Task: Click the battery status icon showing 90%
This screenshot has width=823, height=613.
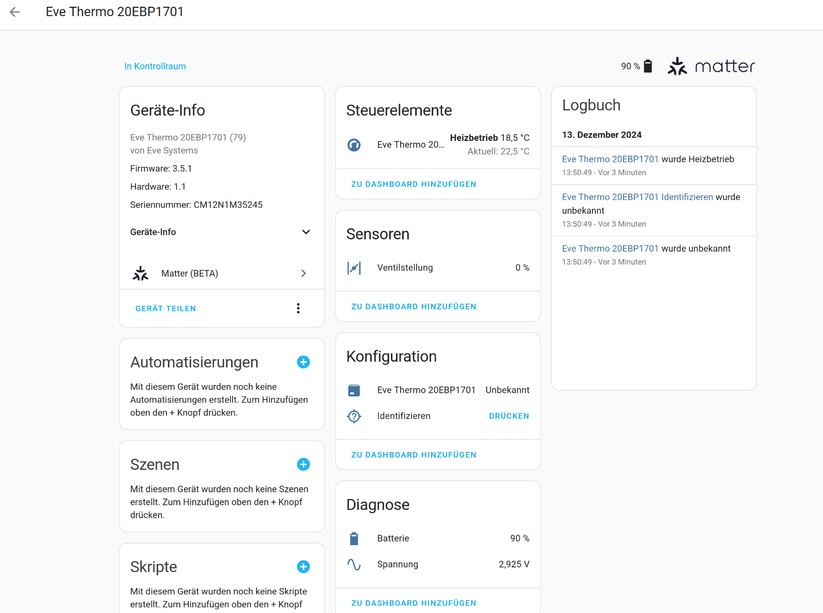Action: click(x=648, y=65)
